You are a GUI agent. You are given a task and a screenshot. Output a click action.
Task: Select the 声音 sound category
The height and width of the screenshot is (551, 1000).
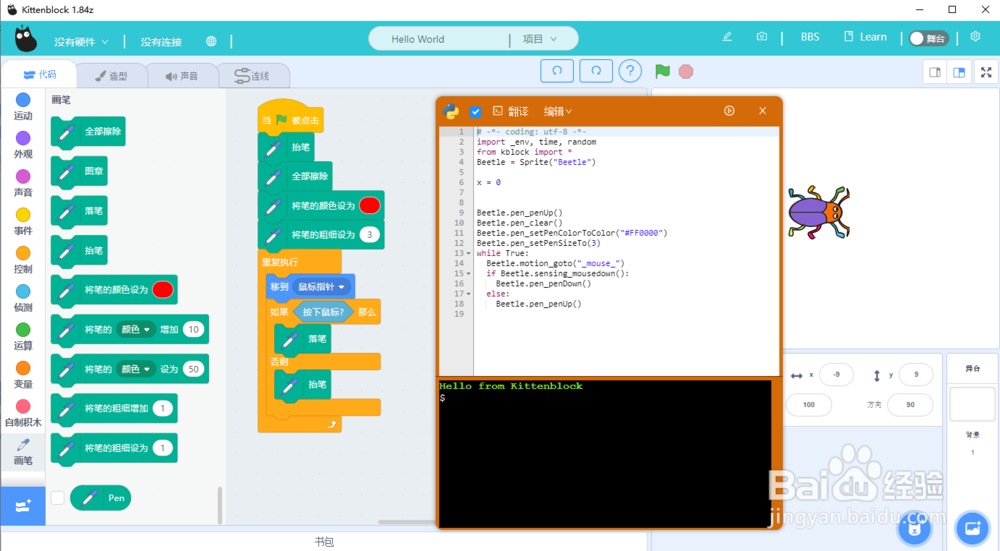pos(23,183)
